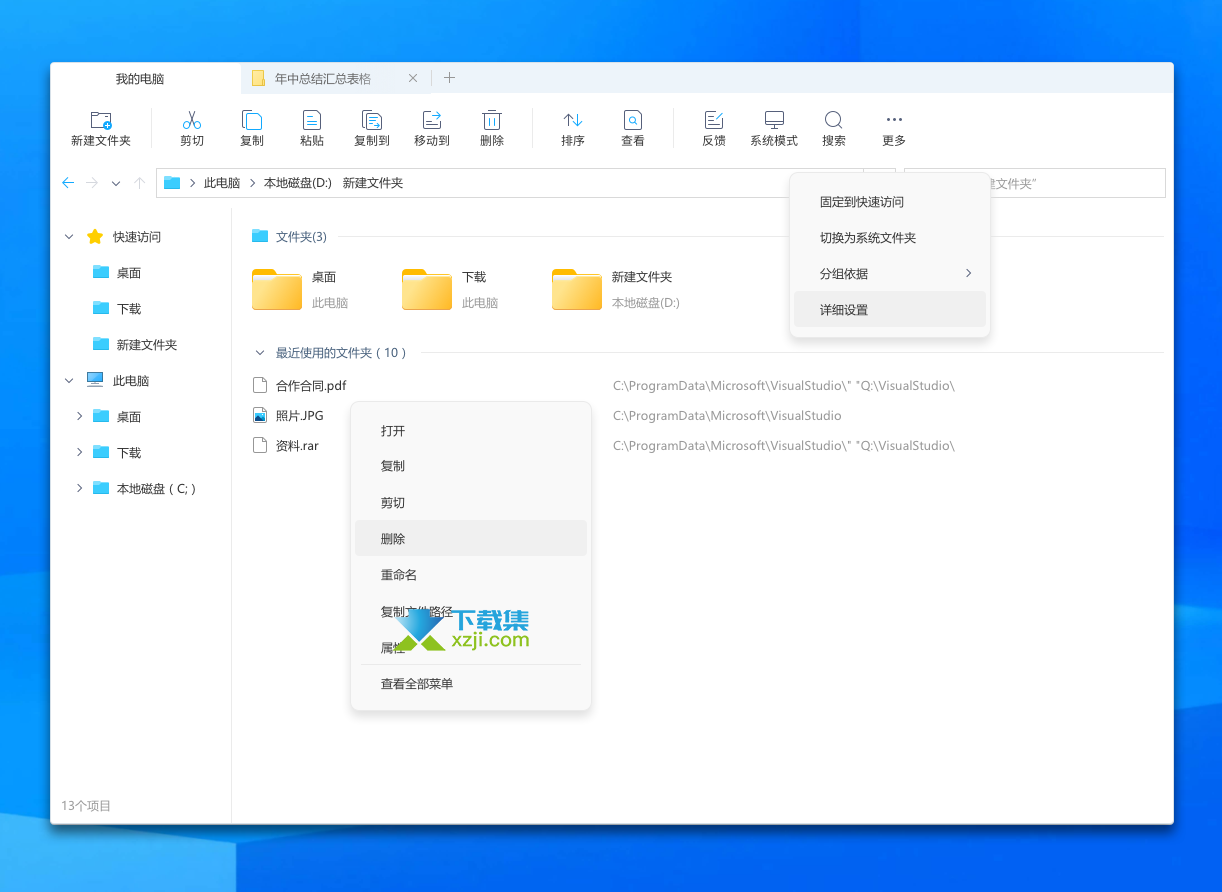
Task: Open the 桌面 folder thumbnail
Action: 277,290
